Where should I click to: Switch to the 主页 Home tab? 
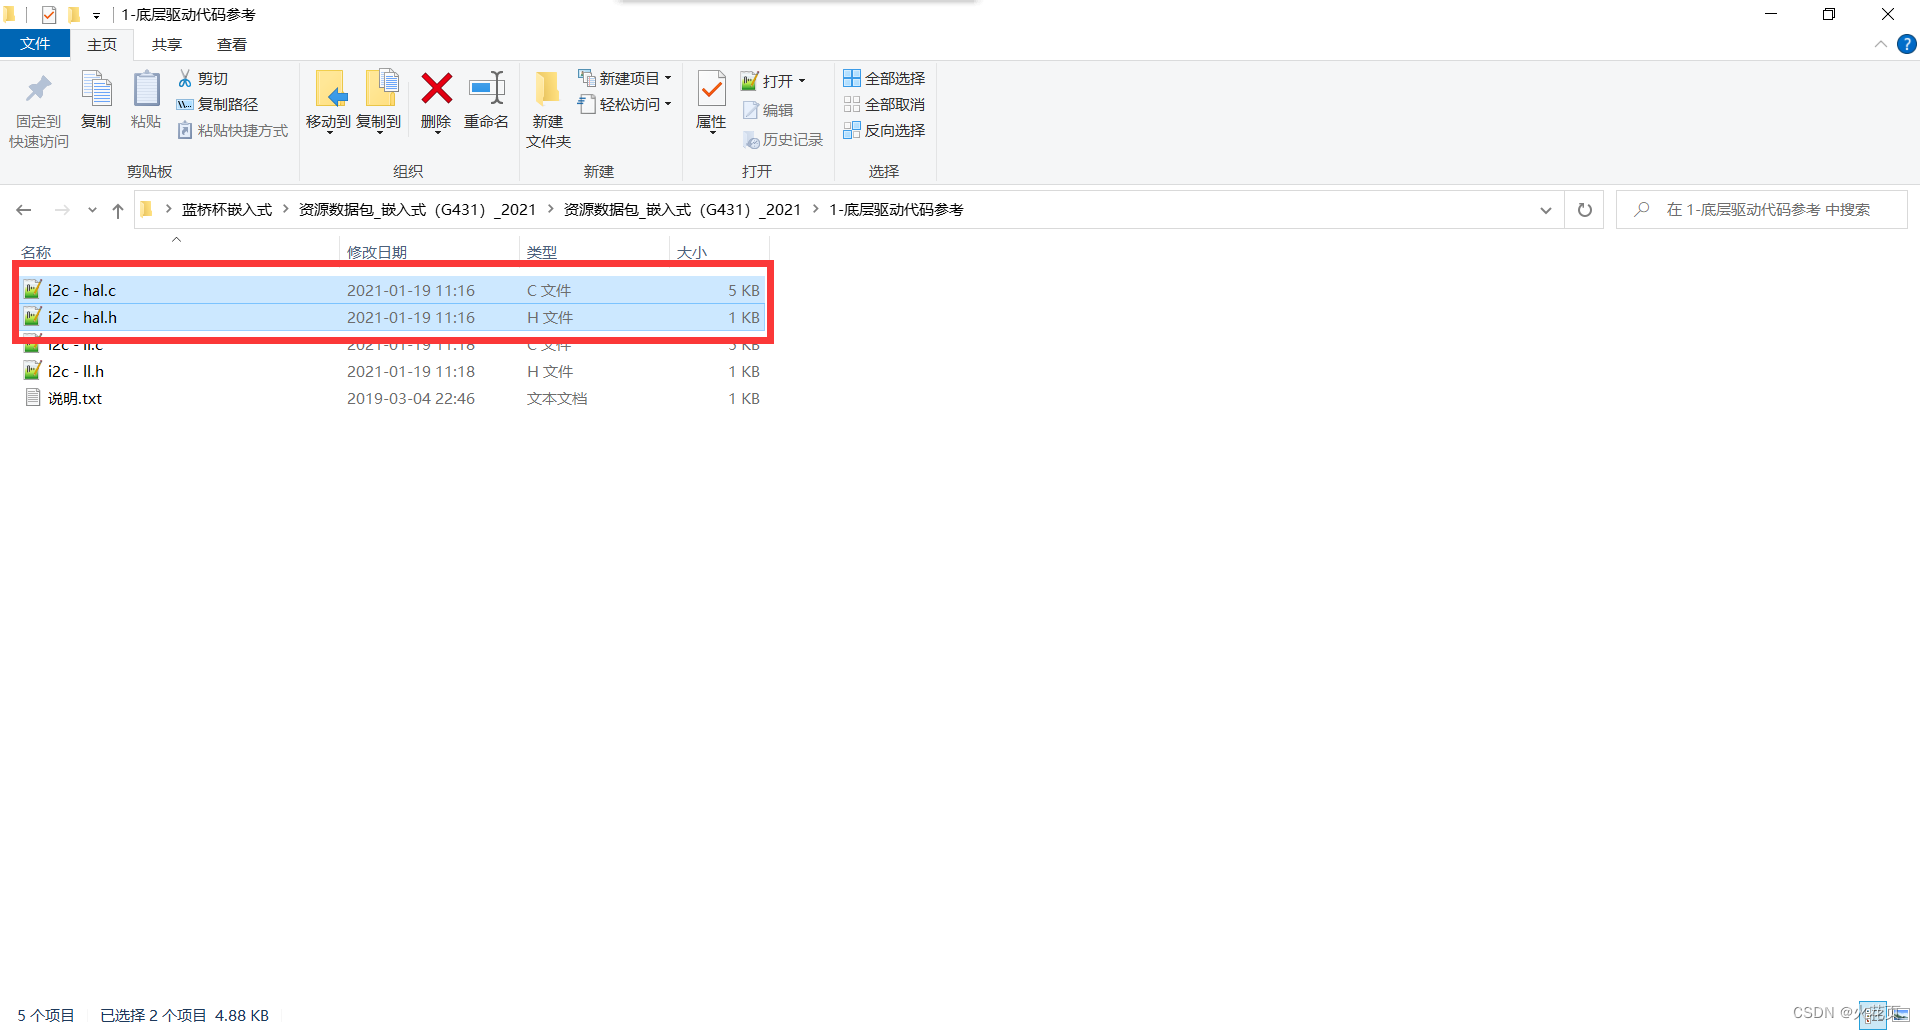[x=102, y=44]
